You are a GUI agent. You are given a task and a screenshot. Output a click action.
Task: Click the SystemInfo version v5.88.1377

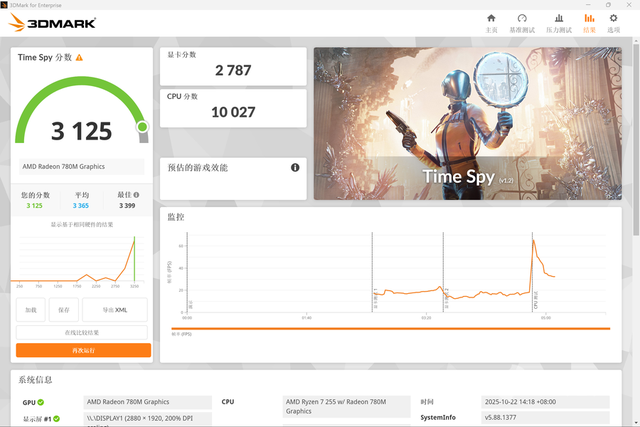coord(545,418)
